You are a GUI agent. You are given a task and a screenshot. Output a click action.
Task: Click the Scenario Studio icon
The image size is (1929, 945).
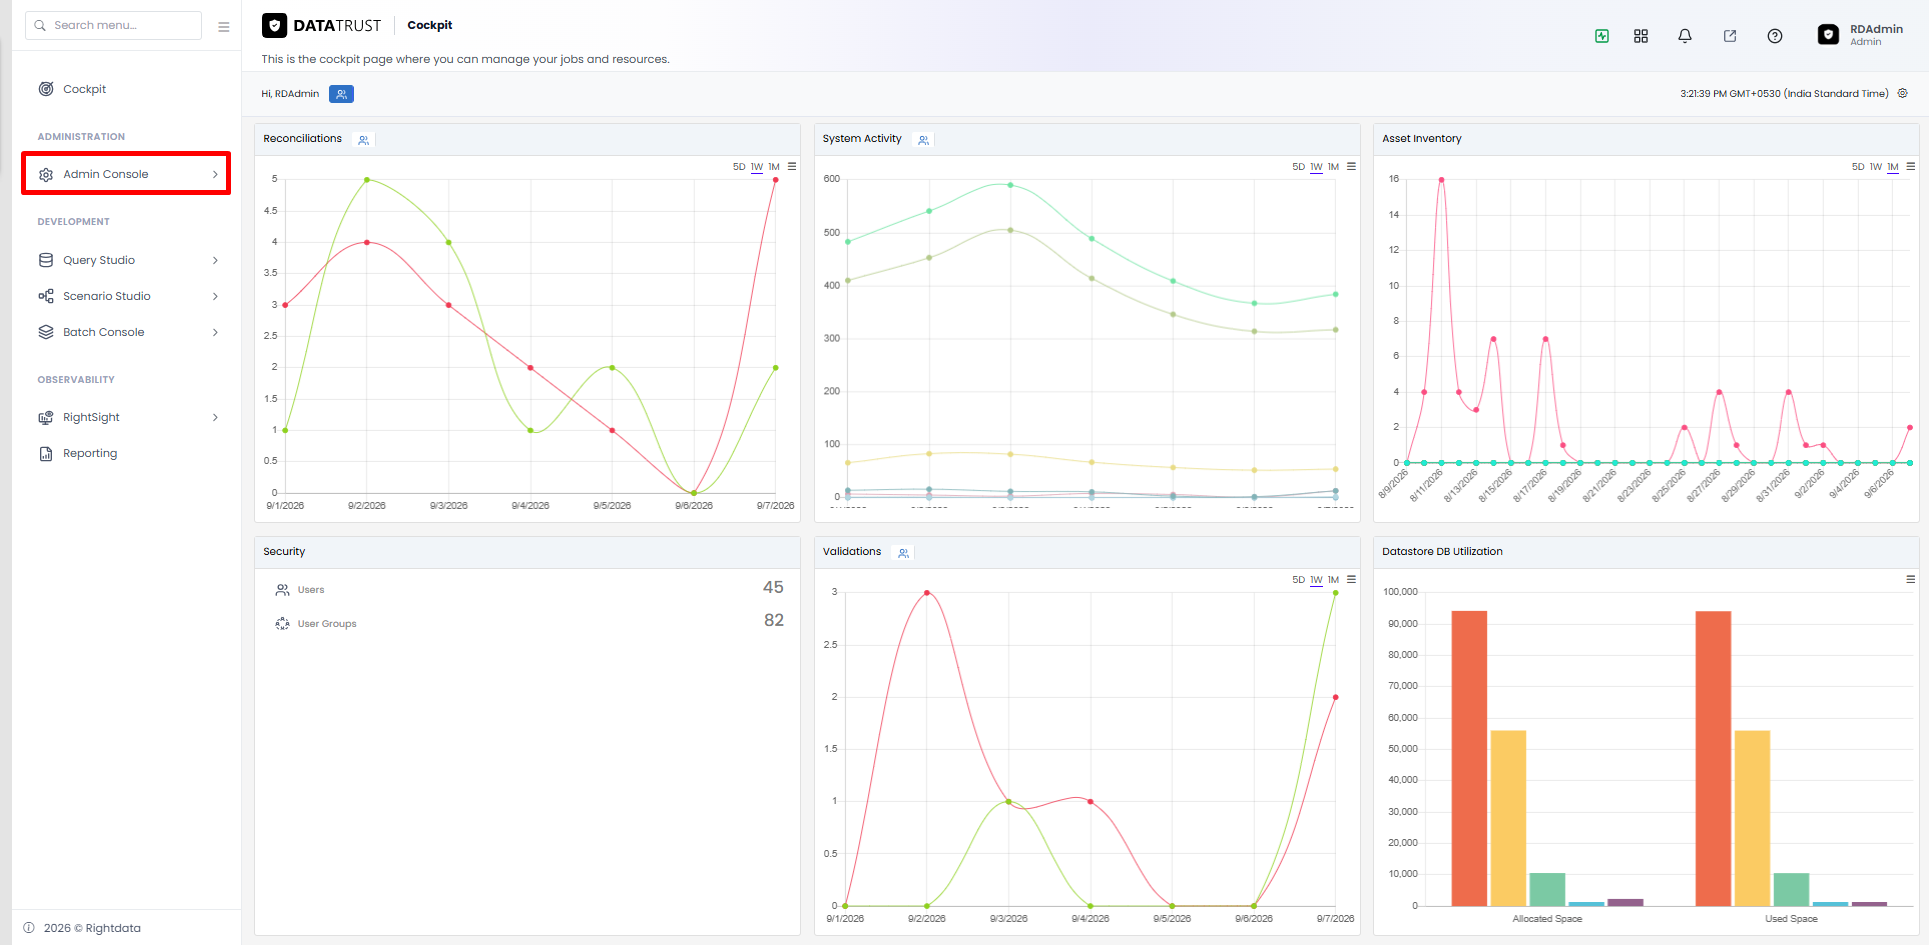[46, 296]
